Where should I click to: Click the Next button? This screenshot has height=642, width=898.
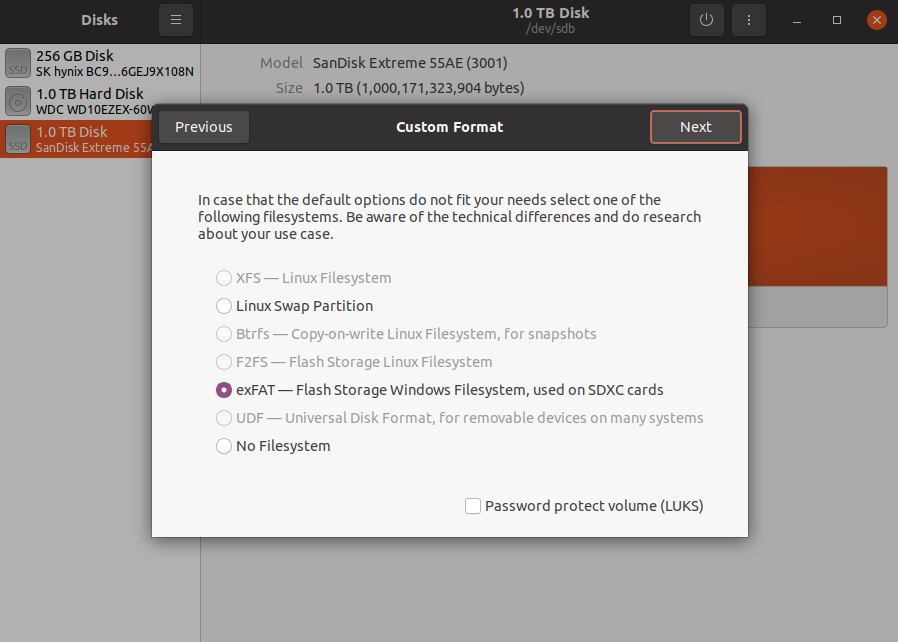[695, 127]
